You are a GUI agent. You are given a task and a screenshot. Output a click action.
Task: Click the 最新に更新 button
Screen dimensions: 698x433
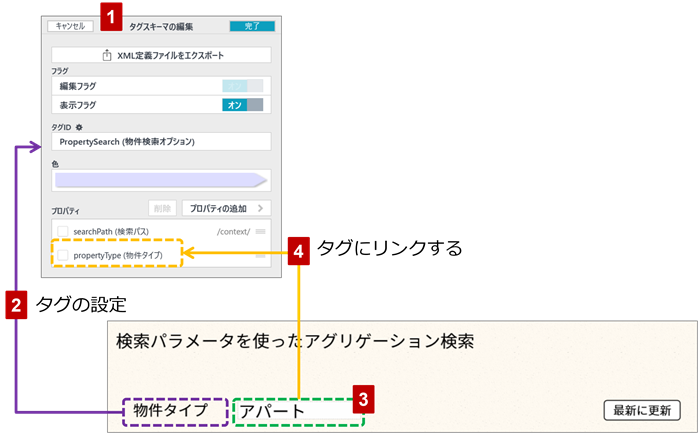pos(642,410)
